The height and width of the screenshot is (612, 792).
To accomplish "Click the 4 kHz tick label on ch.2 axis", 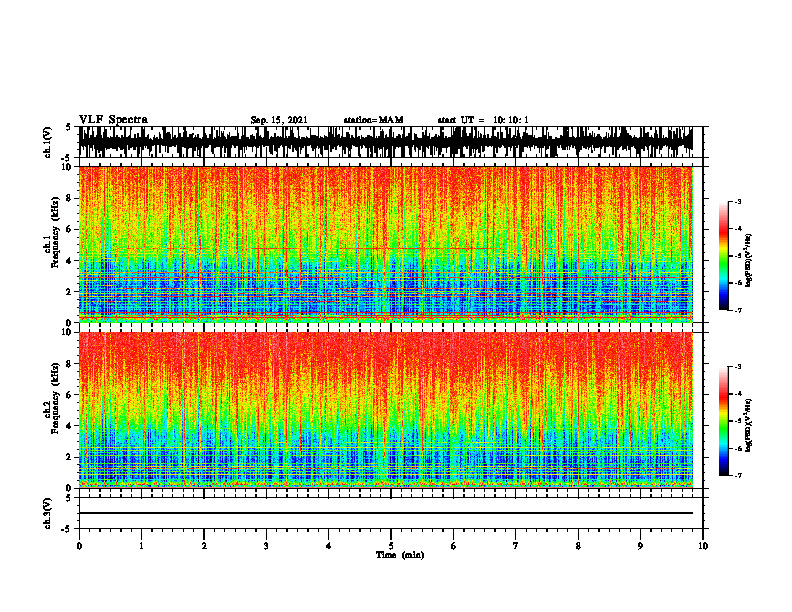I will pyautogui.click(x=70, y=426).
